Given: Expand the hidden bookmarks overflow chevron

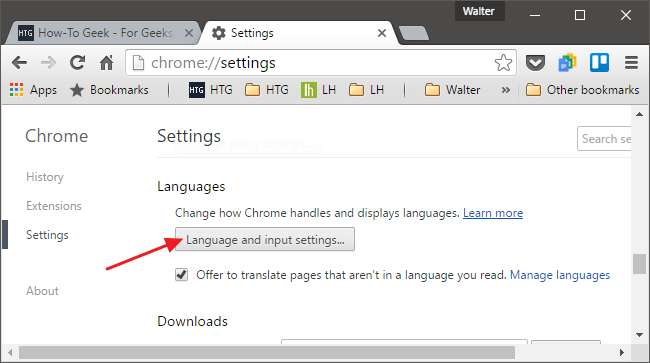Looking at the screenshot, I should point(505,90).
